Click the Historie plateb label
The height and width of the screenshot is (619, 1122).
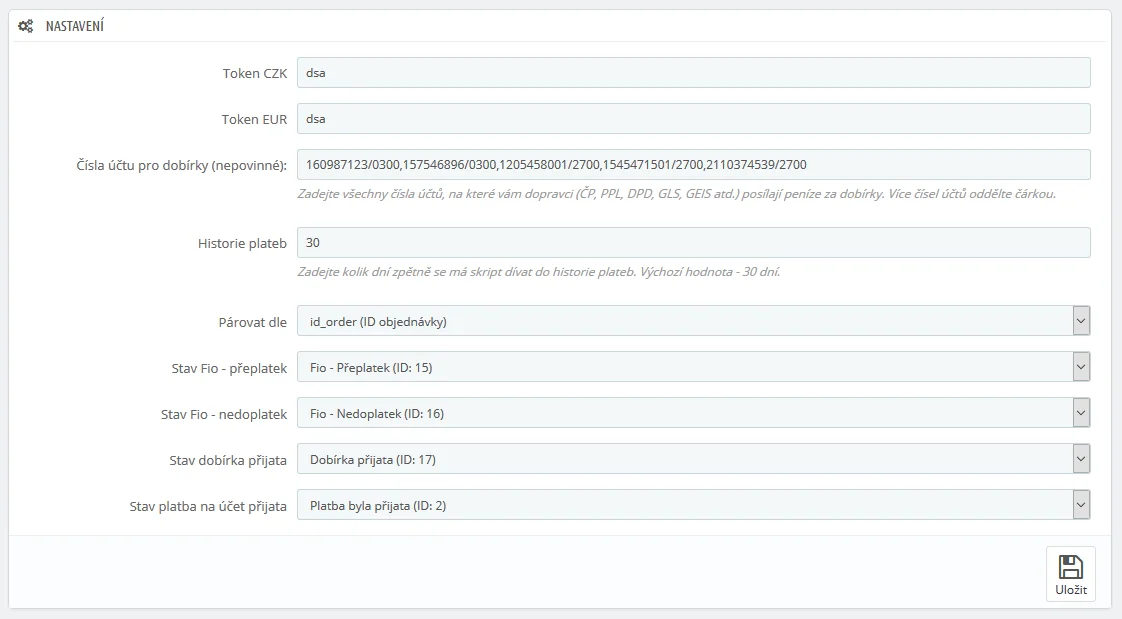tap(242, 244)
